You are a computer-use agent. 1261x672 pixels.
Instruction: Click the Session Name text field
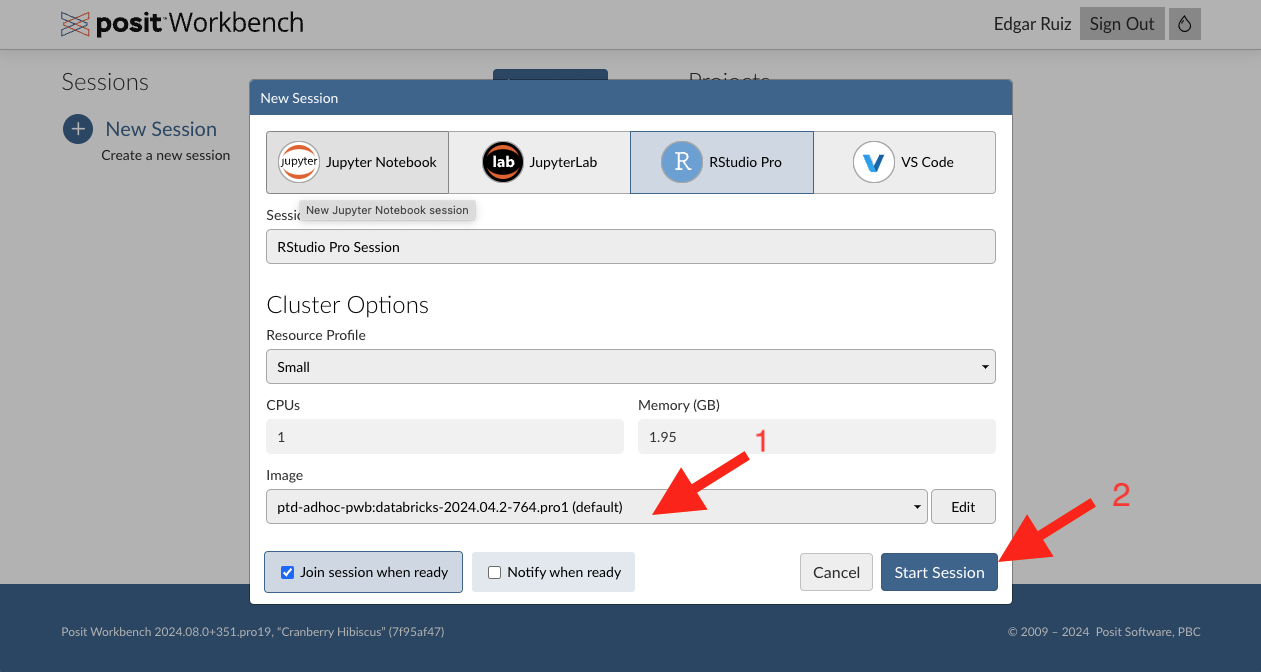click(x=630, y=247)
